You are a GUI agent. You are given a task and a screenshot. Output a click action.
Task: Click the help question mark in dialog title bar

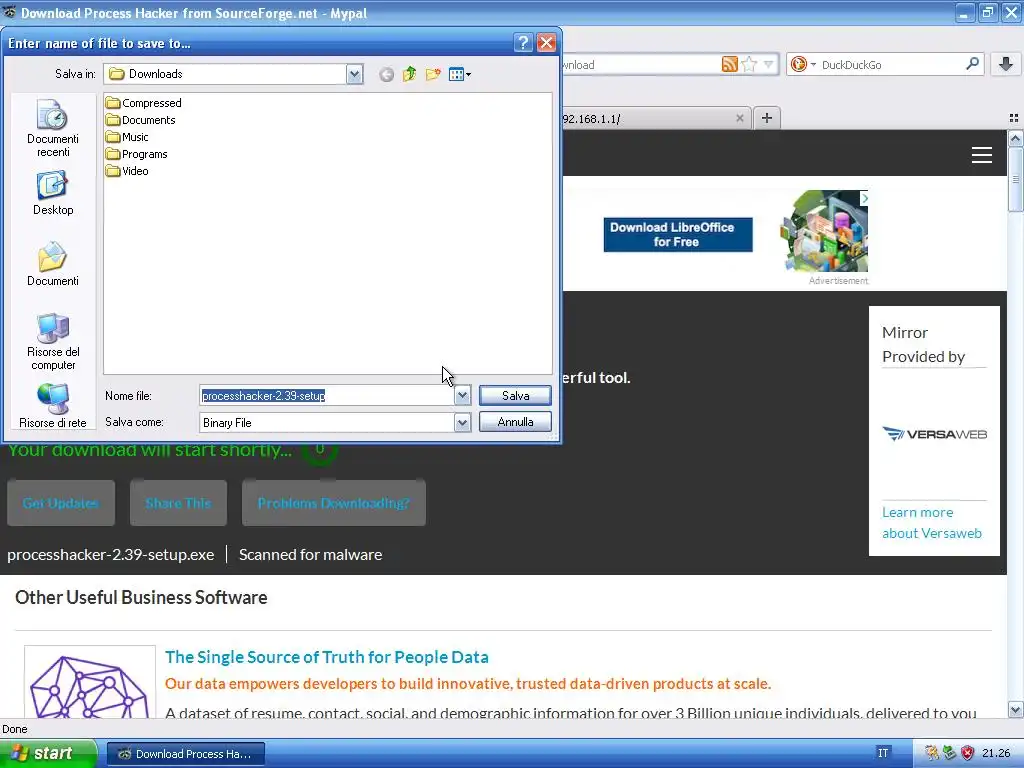(523, 43)
